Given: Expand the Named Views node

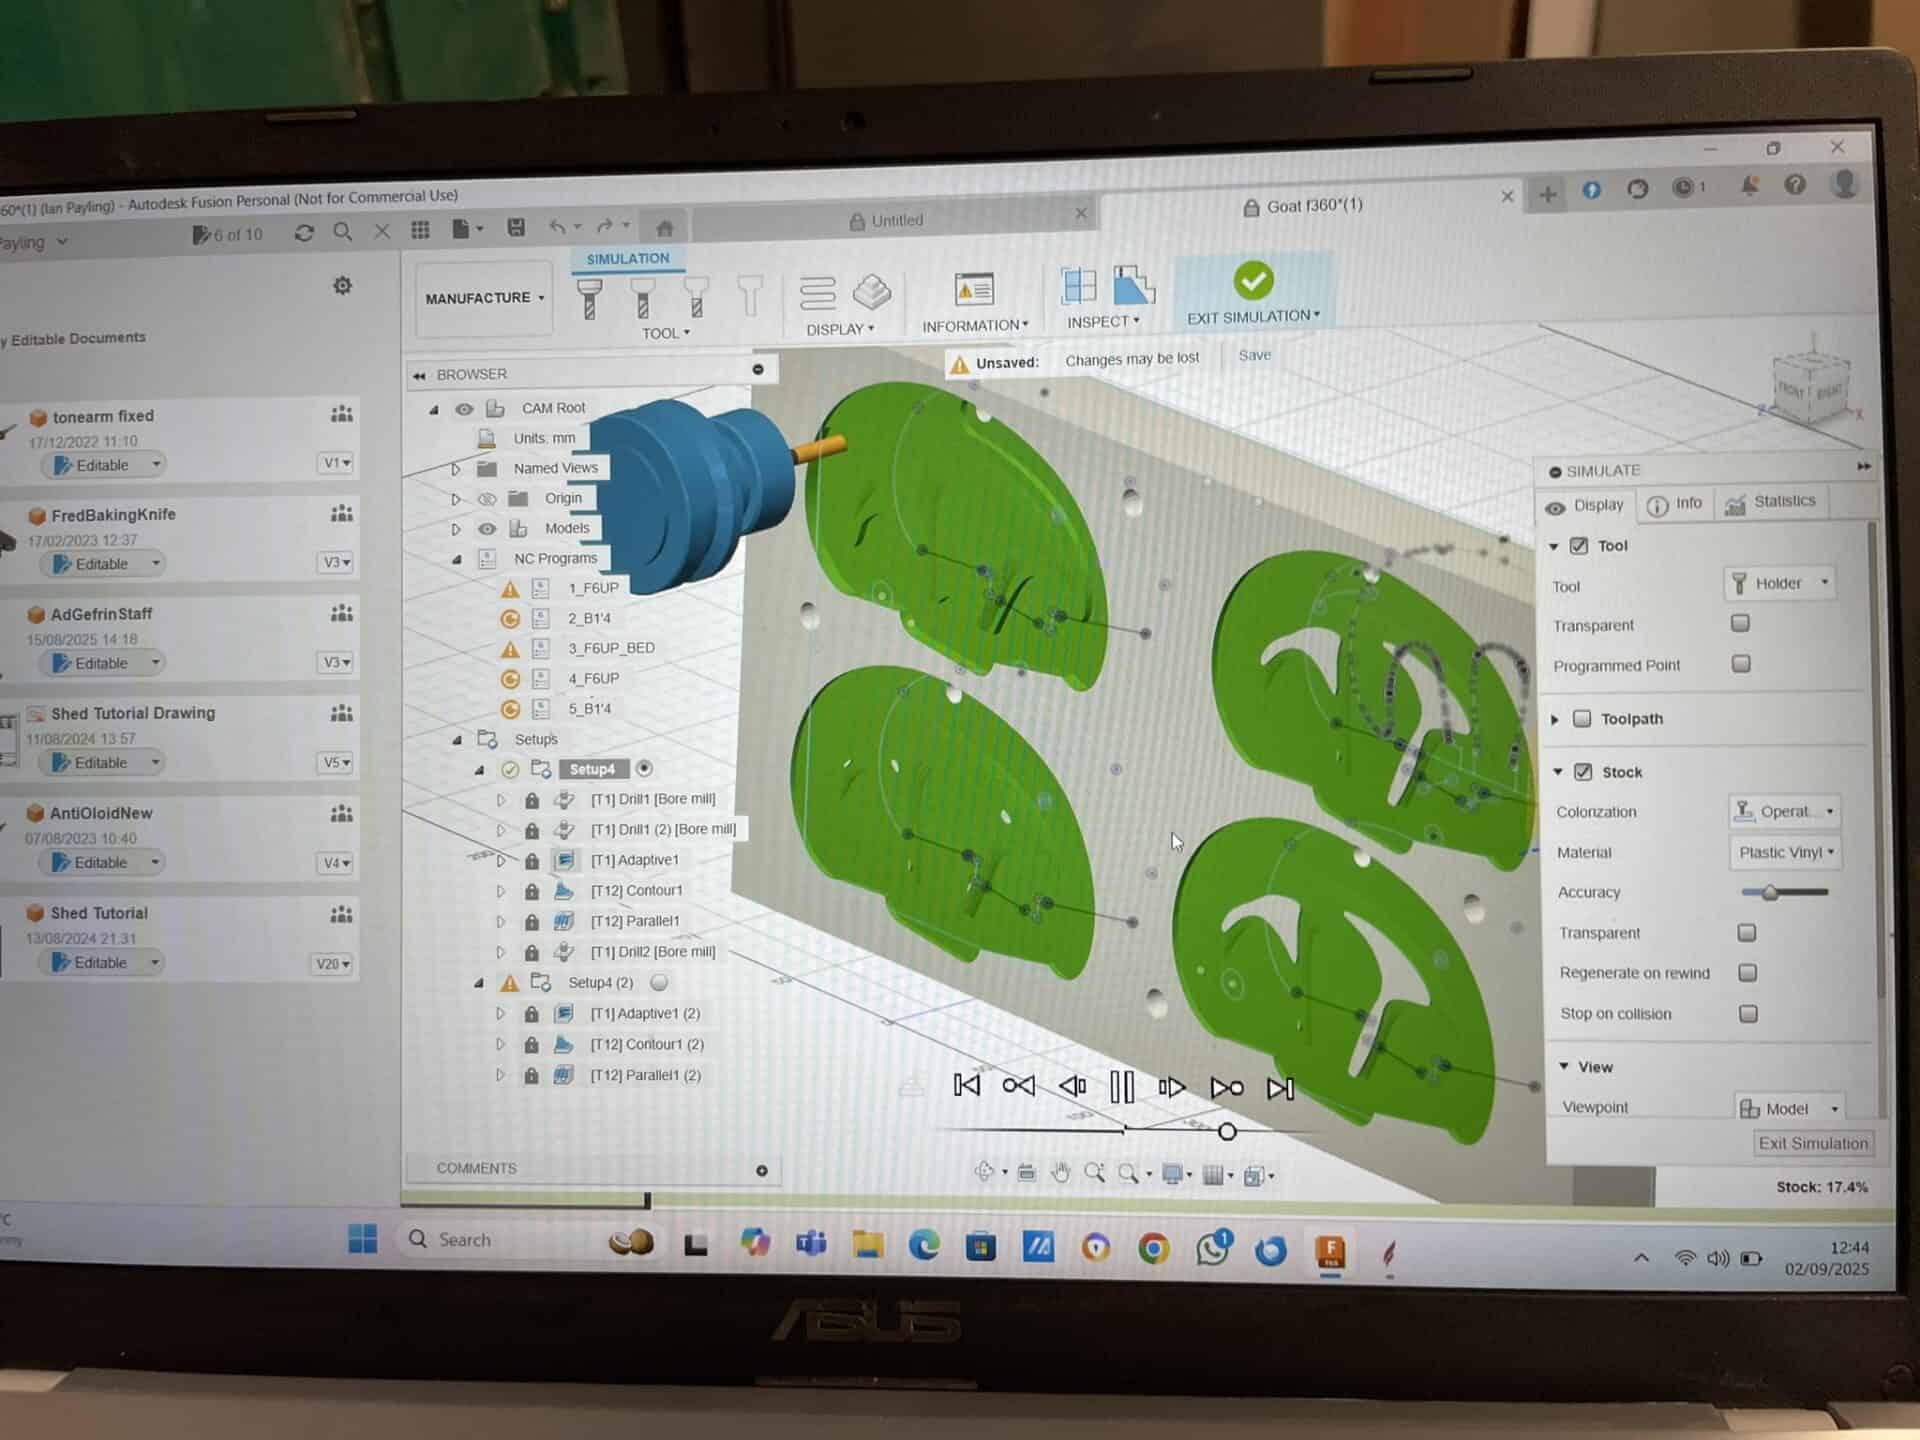Looking at the screenshot, I should tap(456, 468).
